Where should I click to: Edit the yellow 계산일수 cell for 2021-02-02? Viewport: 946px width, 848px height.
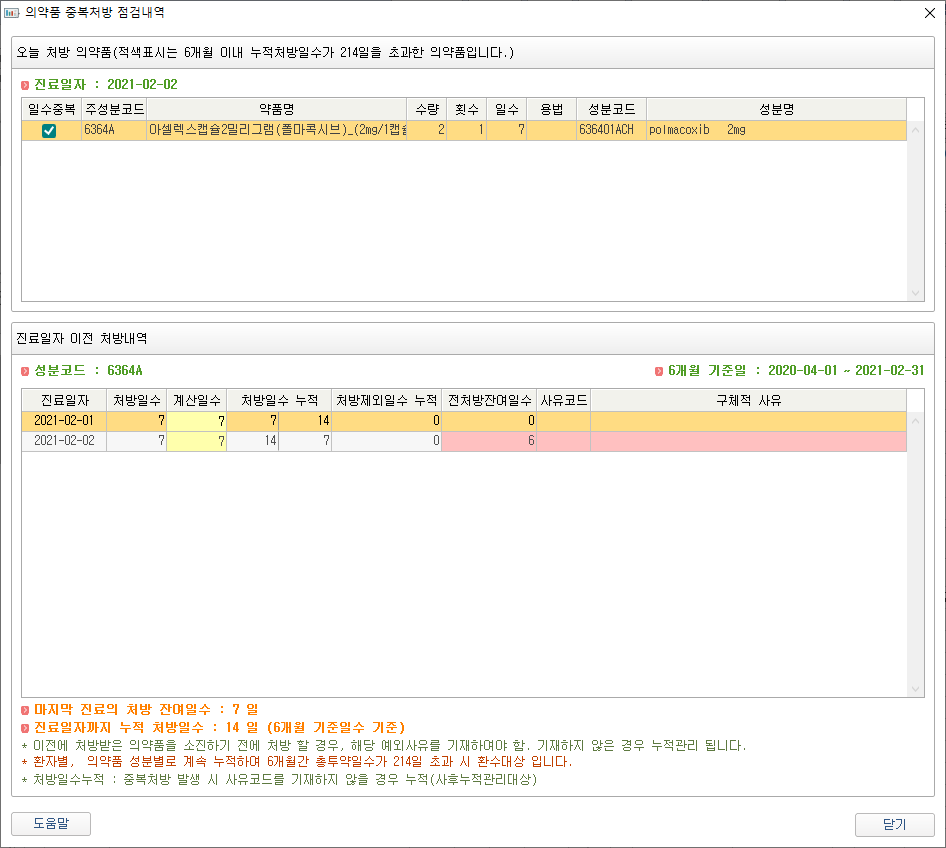(x=196, y=441)
